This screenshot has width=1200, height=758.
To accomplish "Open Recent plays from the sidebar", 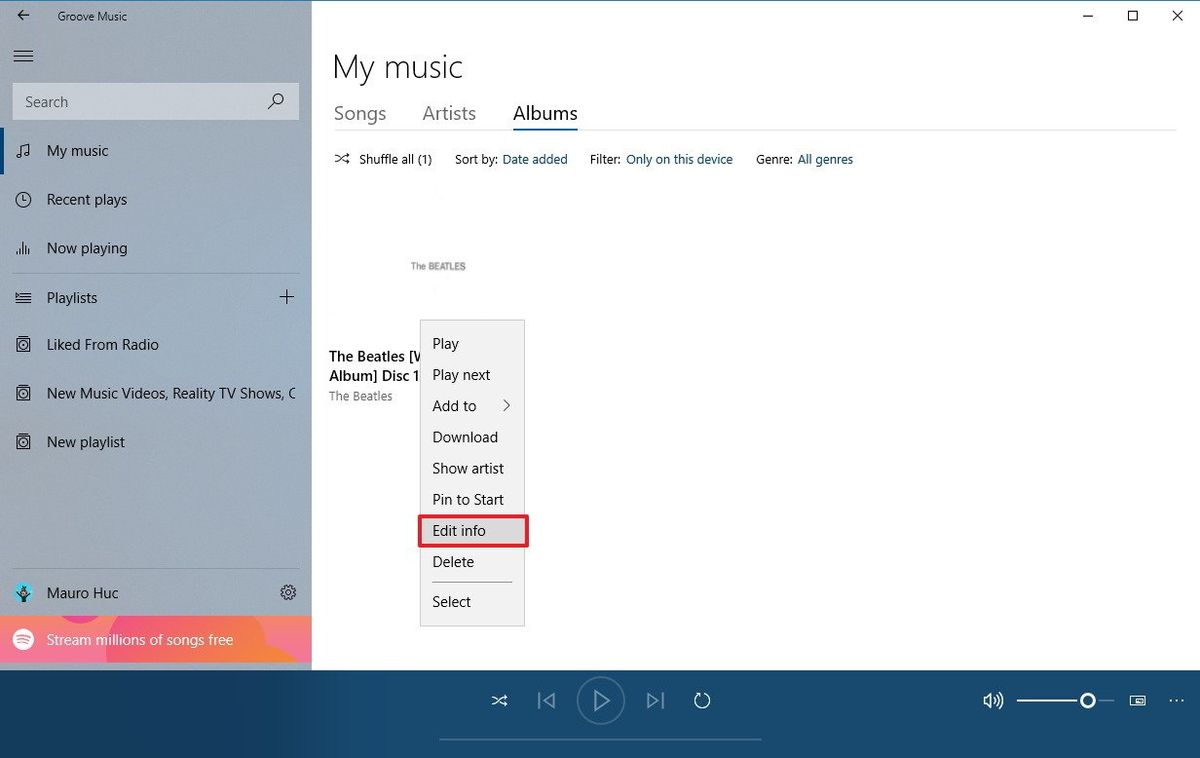I will (84, 199).
